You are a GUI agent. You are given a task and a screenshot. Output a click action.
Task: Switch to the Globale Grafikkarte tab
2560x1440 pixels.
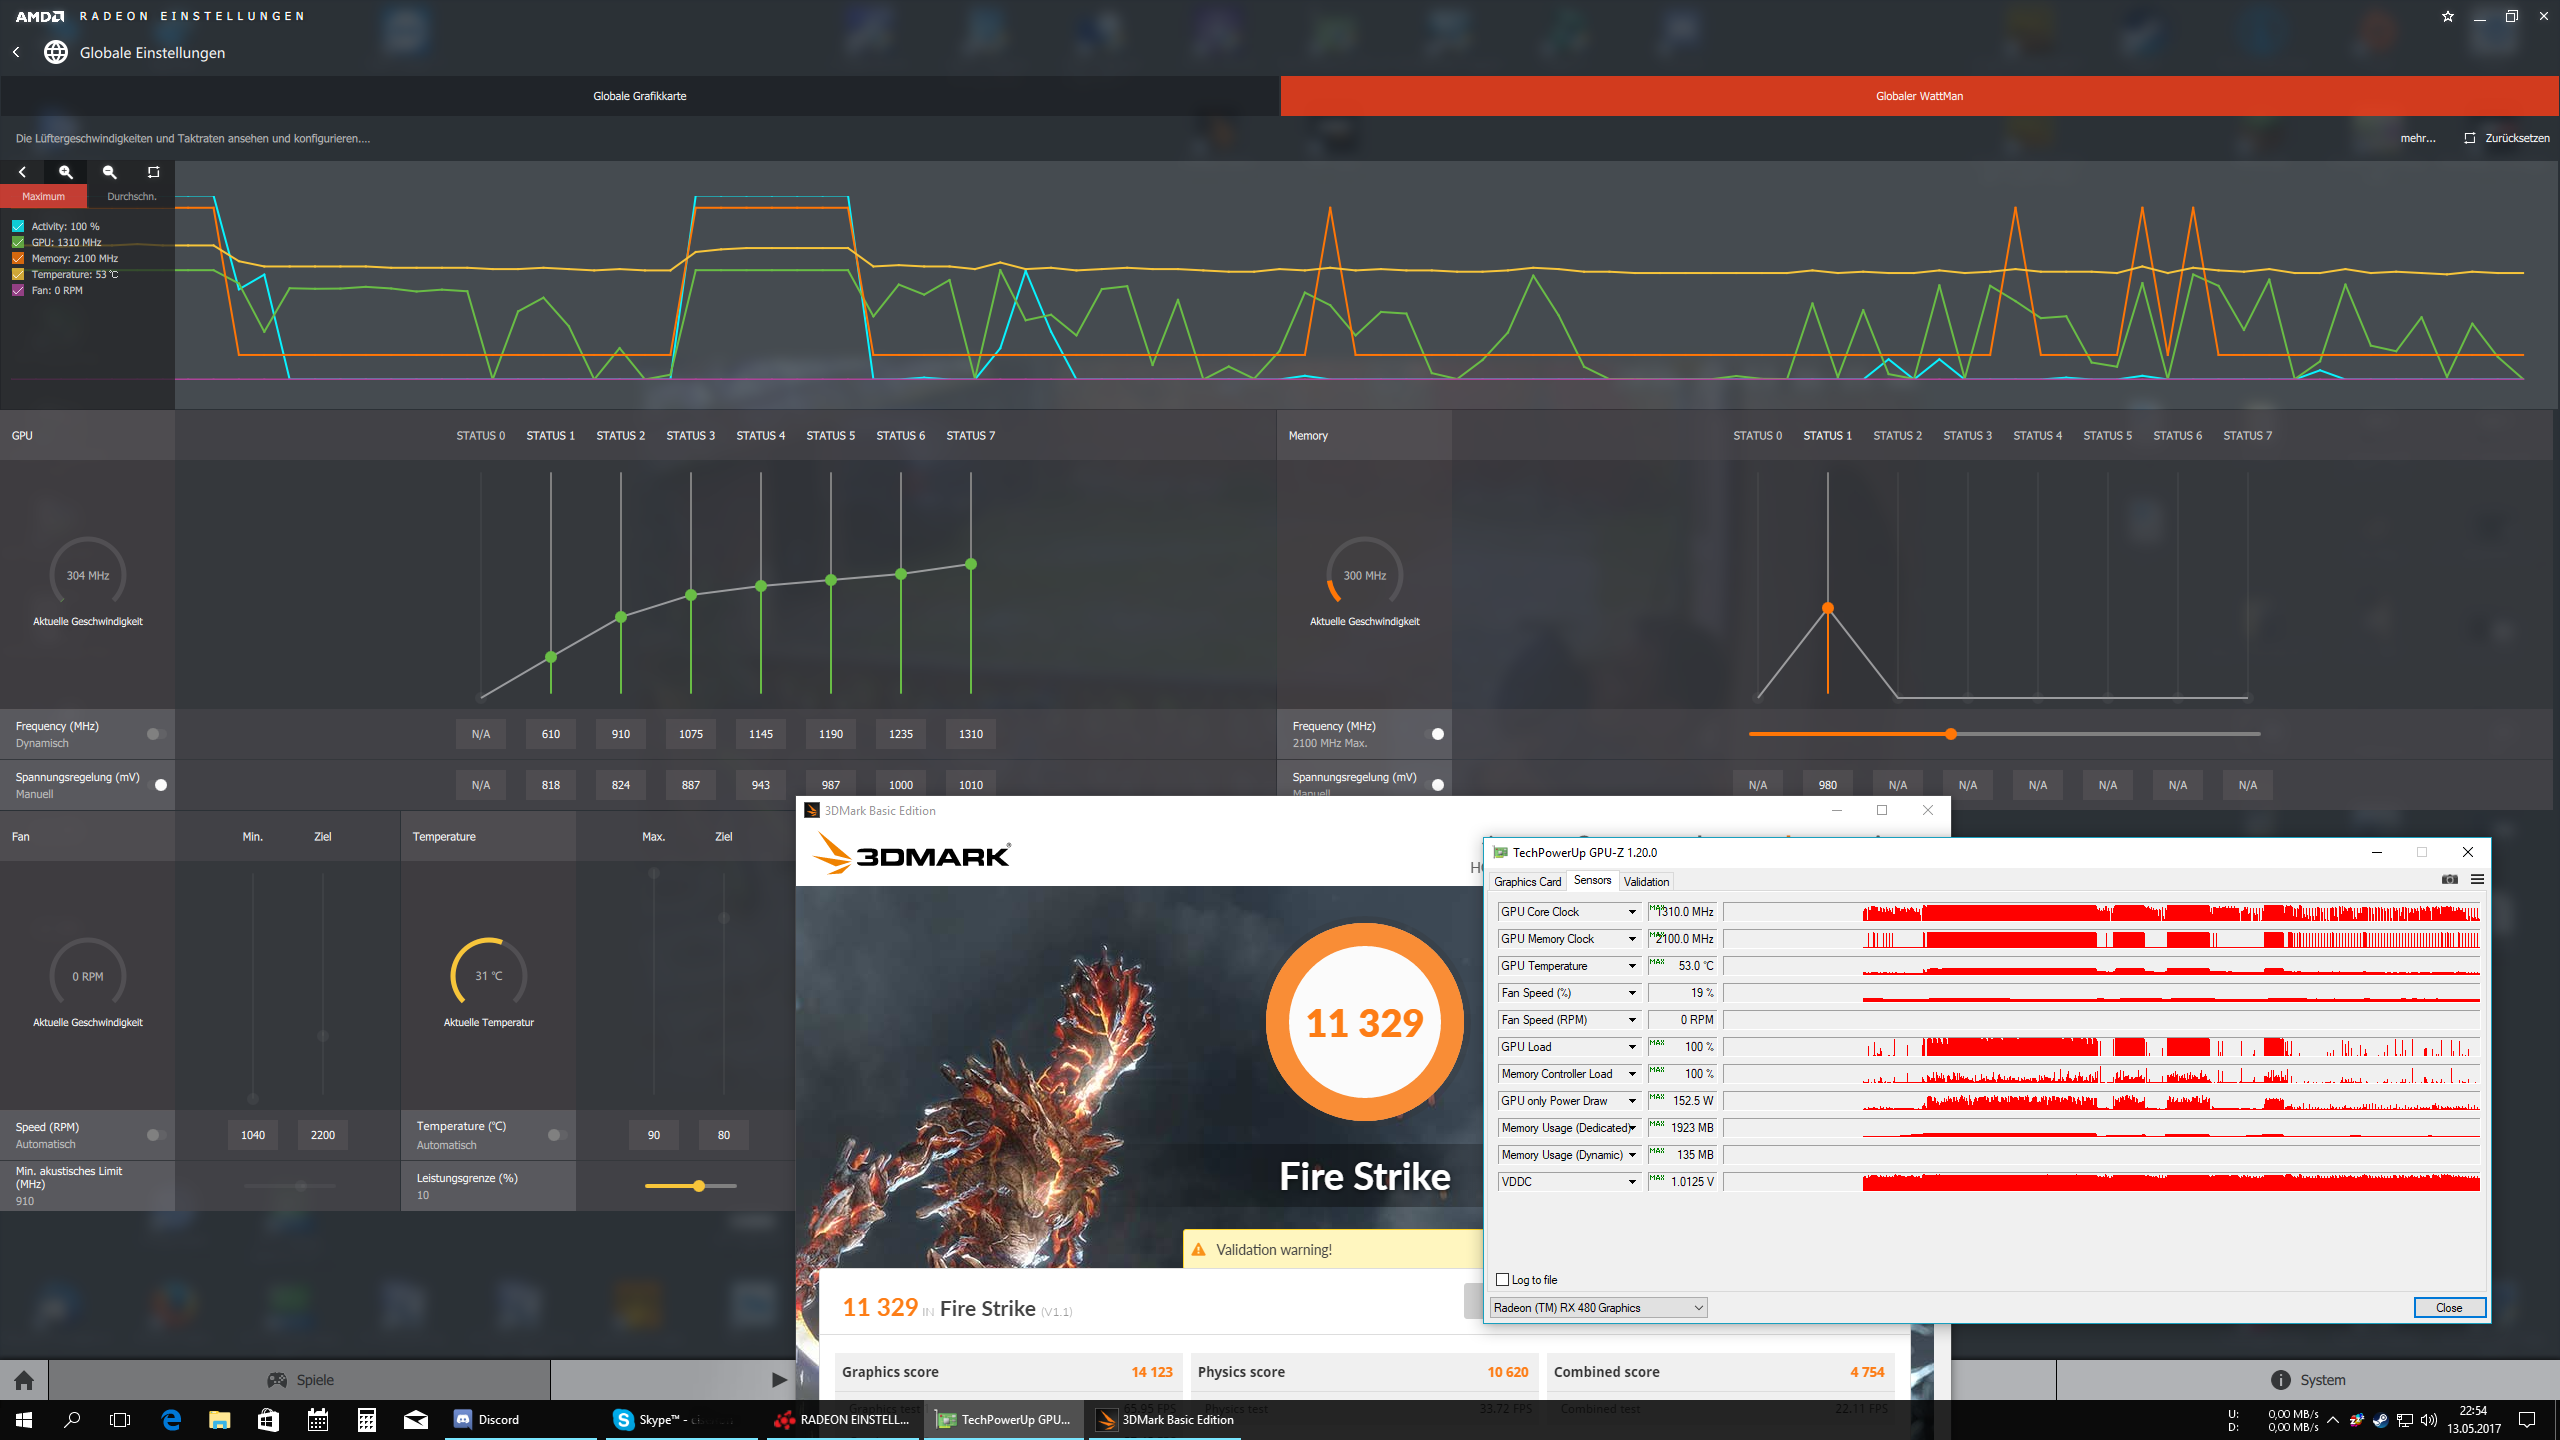click(x=640, y=96)
